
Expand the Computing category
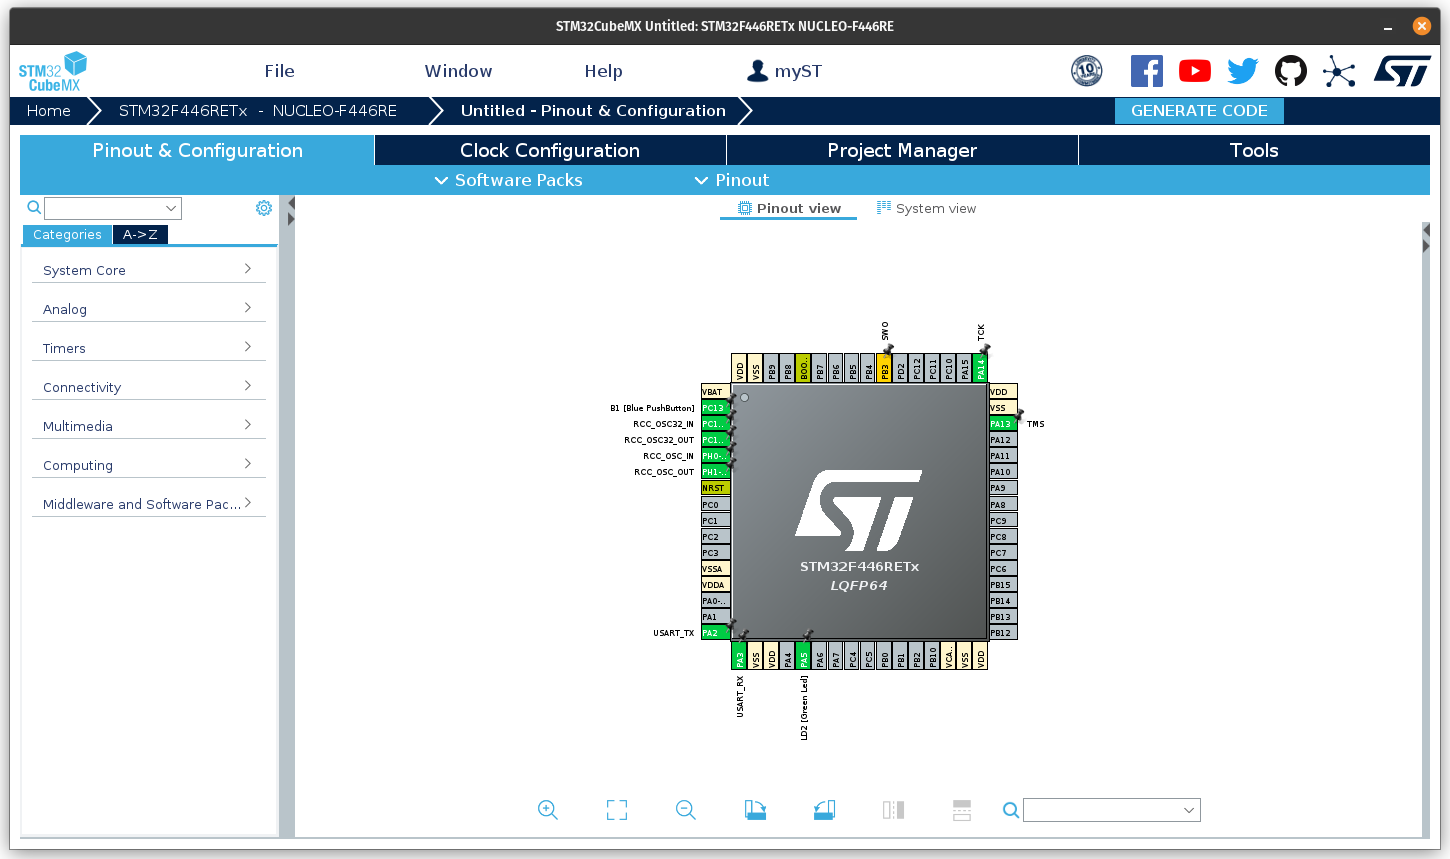(x=148, y=465)
